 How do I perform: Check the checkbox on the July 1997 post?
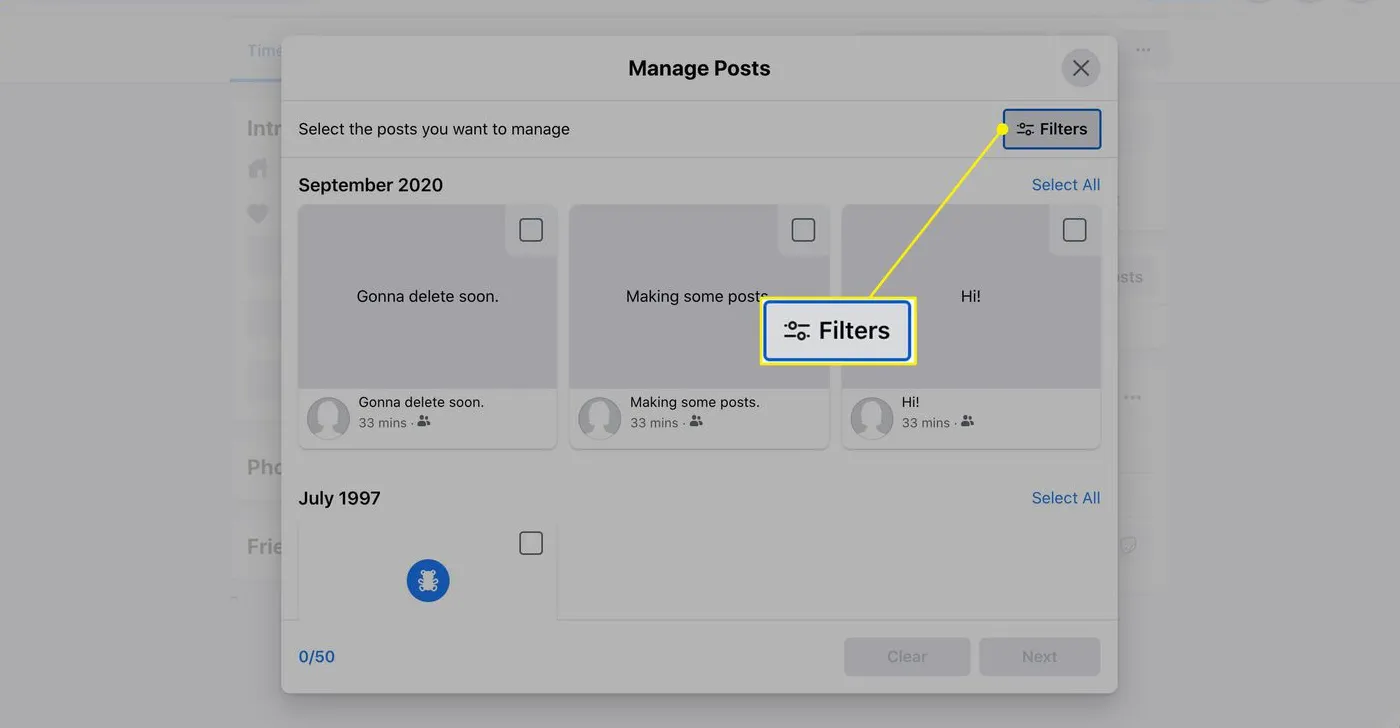531,542
